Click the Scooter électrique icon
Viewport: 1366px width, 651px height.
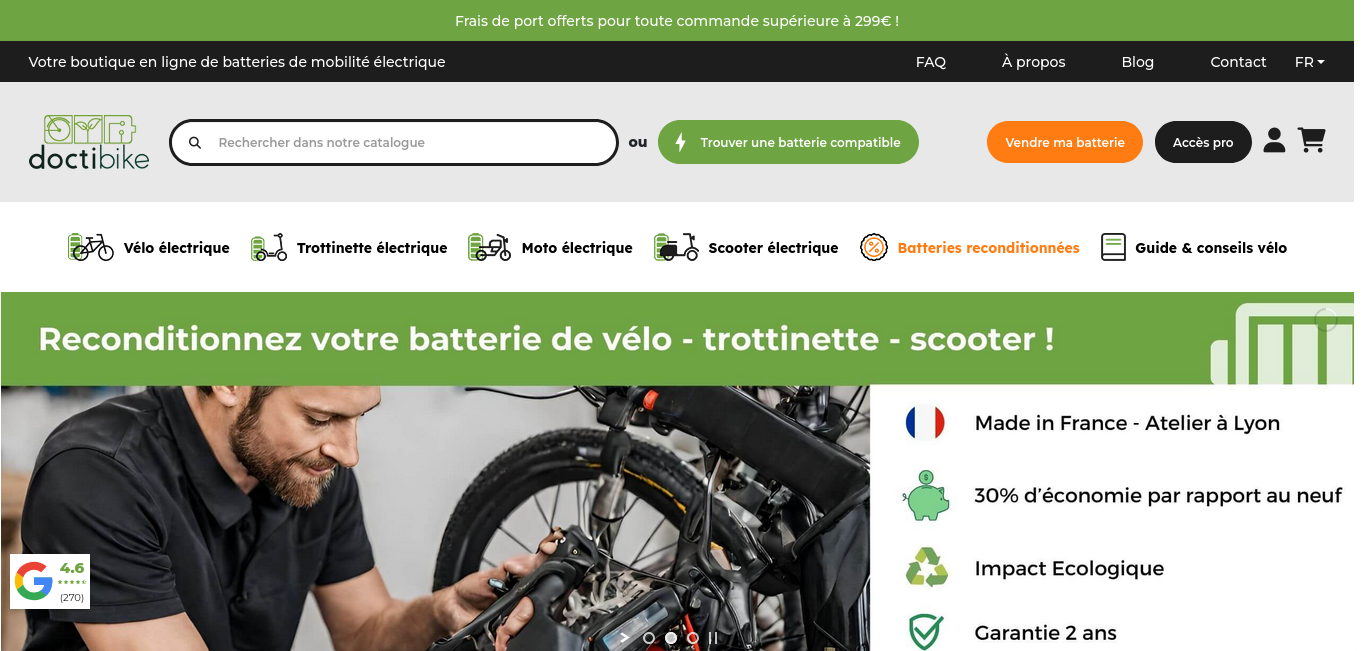point(677,247)
